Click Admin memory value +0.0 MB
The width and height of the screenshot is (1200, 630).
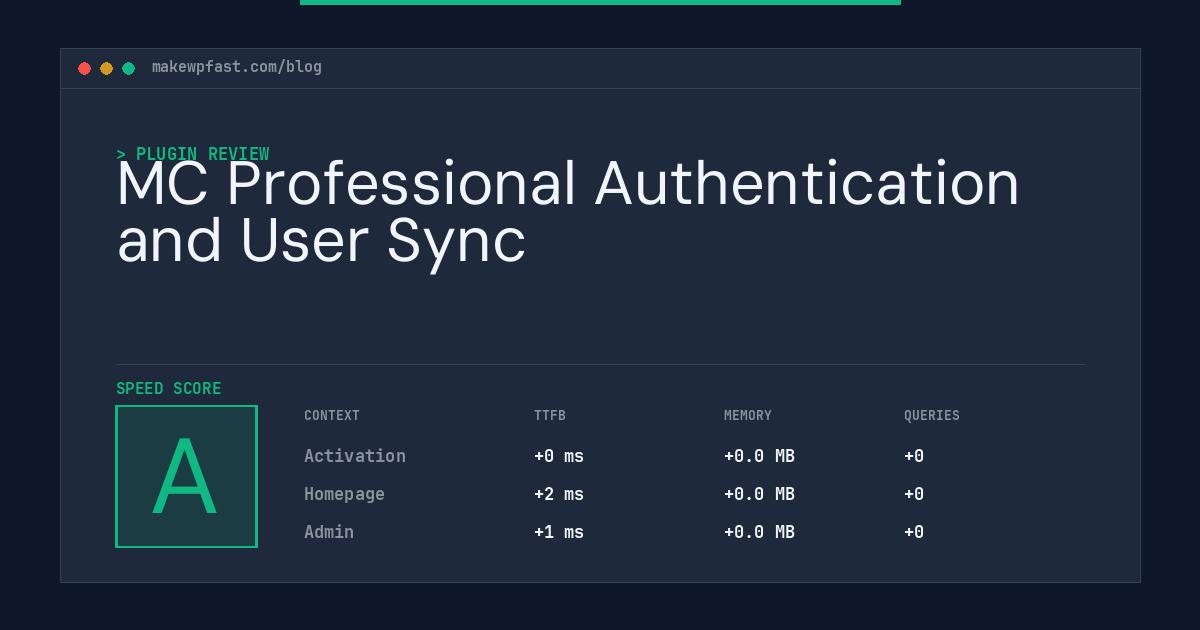(x=759, y=532)
